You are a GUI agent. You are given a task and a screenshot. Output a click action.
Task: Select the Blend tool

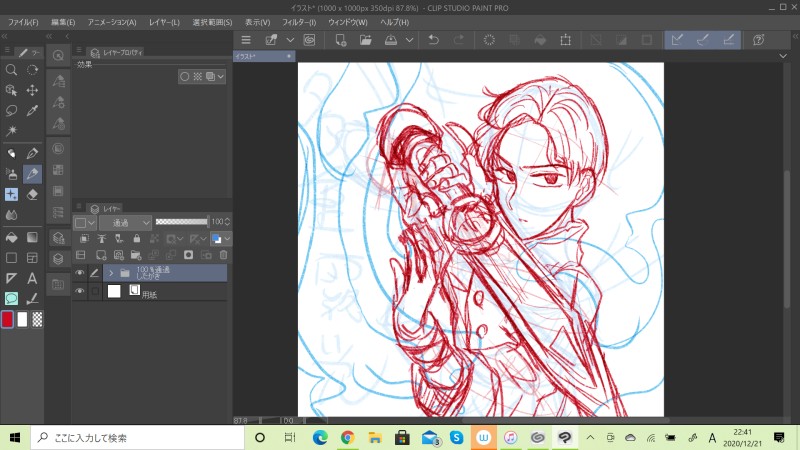click(x=11, y=215)
